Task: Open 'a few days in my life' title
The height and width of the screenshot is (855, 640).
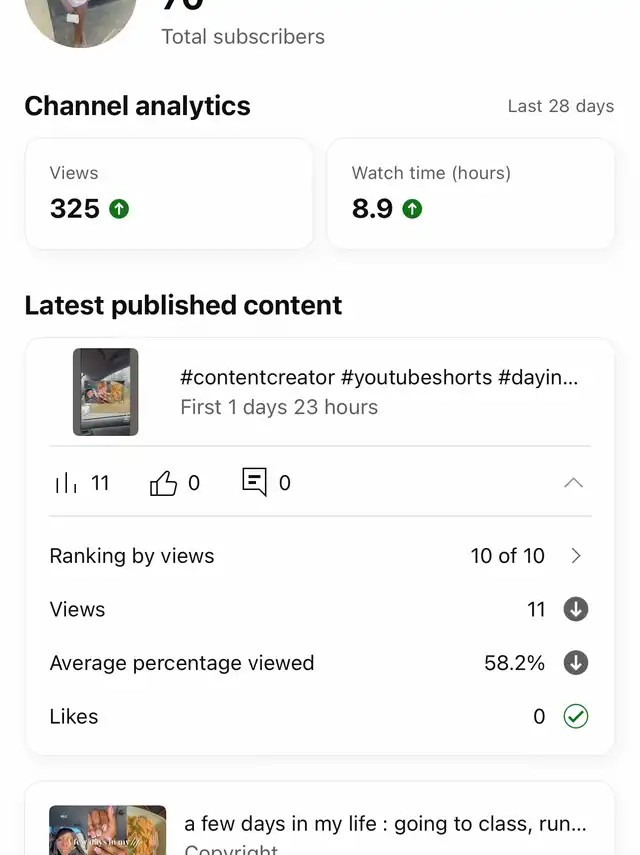Action: [x=385, y=823]
